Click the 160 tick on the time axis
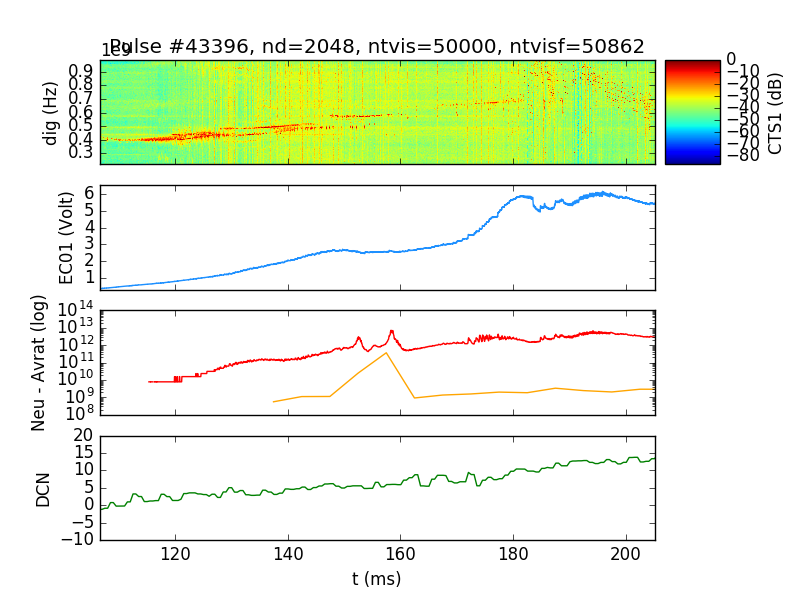Image resolution: width=800 pixels, height=600 pixels. (401, 553)
